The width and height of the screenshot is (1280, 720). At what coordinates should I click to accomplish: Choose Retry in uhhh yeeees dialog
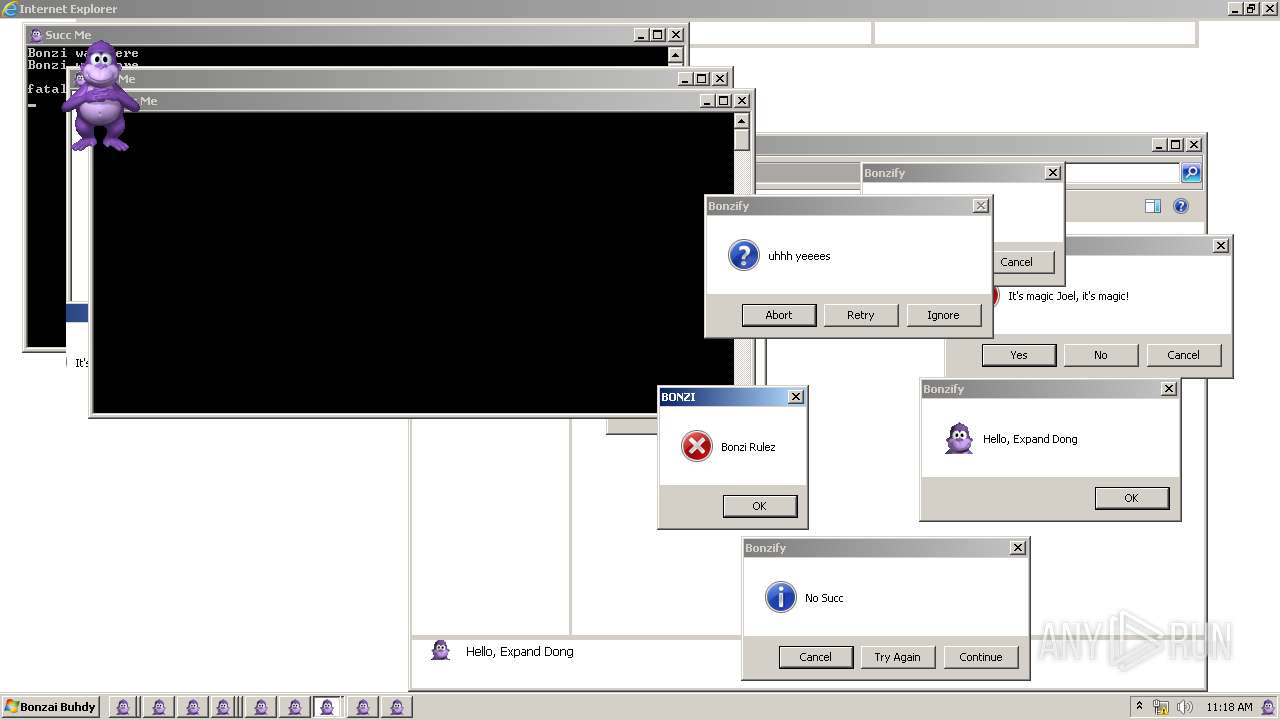point(861,315)
